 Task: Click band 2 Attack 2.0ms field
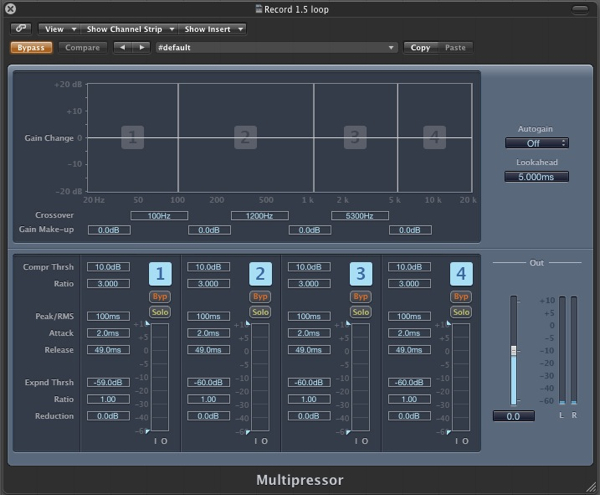(209, 333)
